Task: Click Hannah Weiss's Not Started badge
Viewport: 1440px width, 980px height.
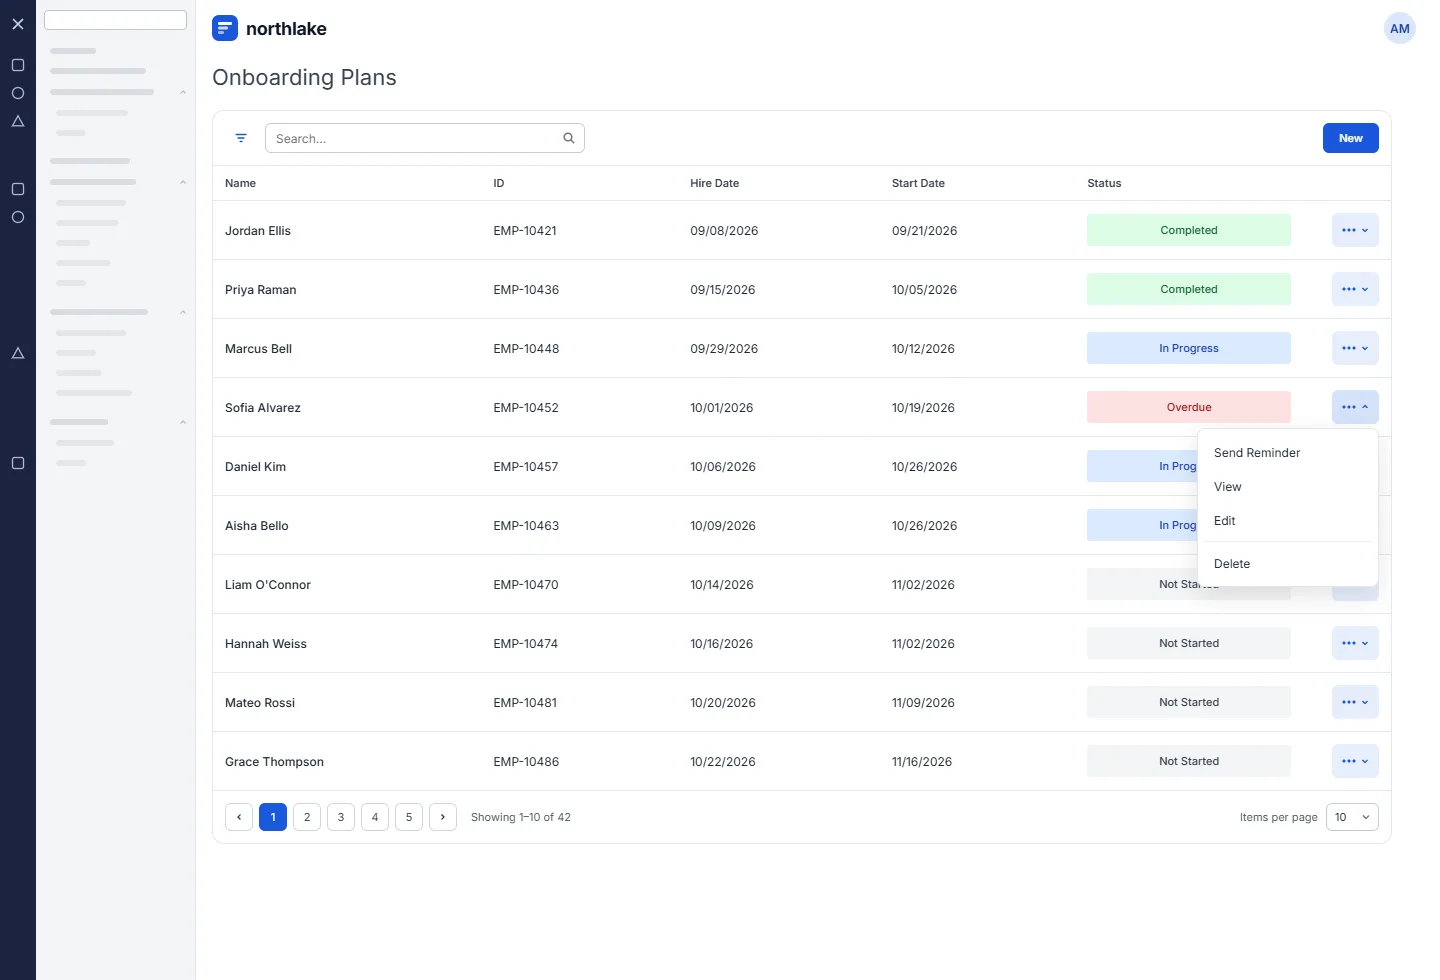Action: point(1189,643)
